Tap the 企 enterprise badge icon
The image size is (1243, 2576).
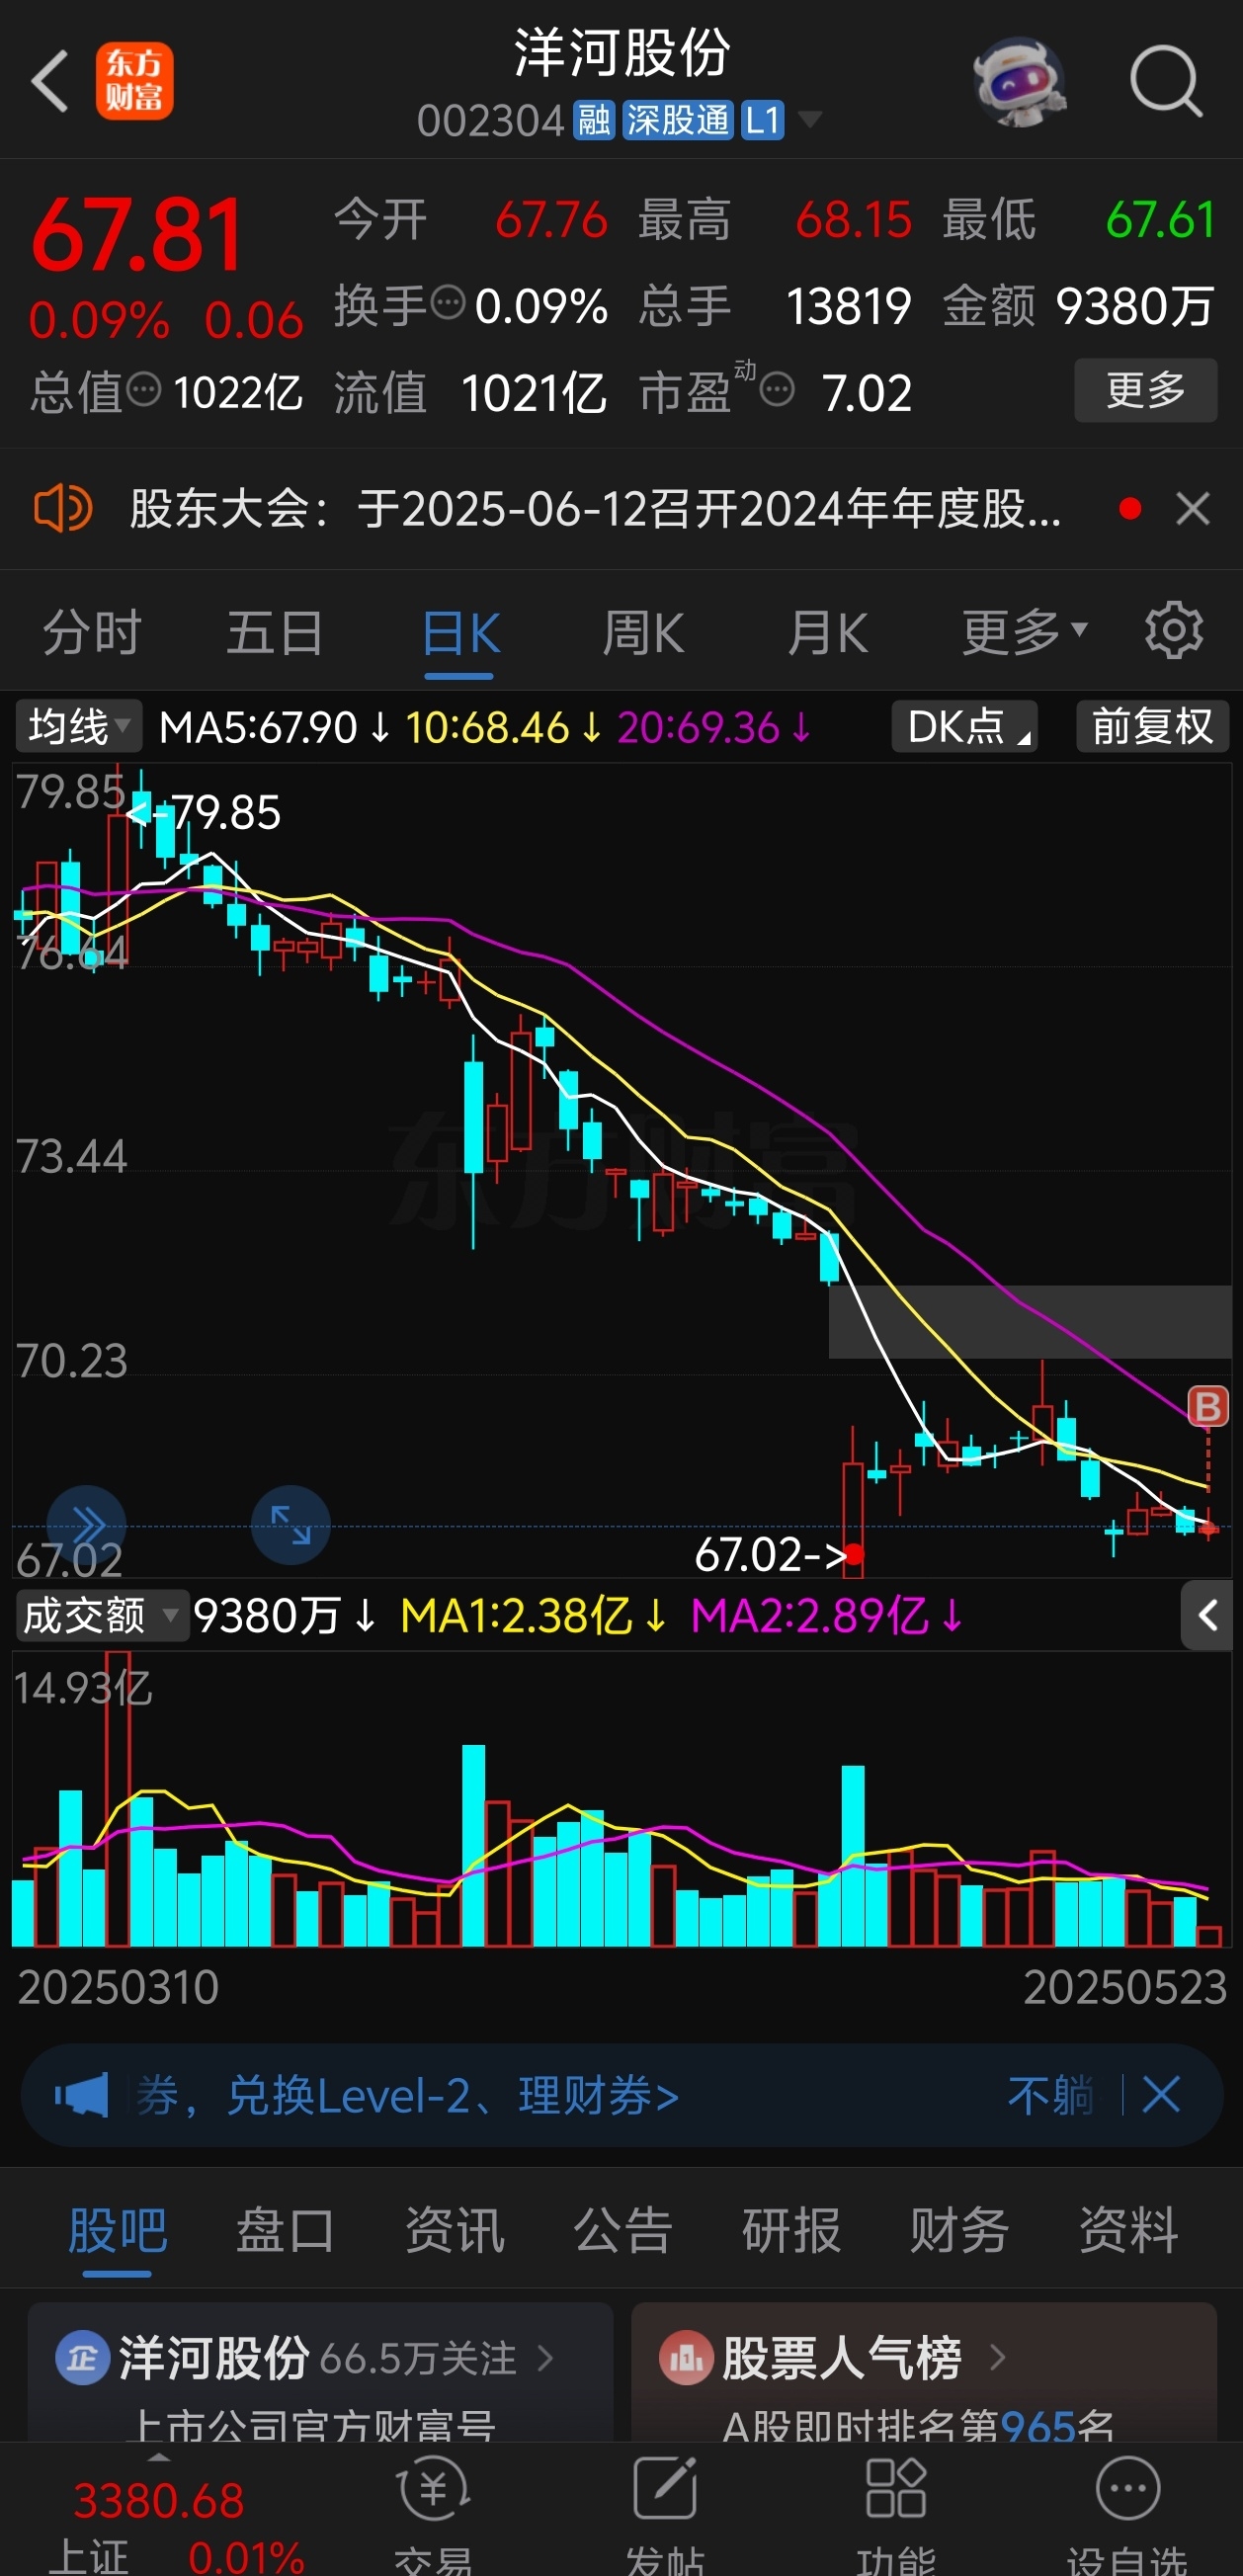pyautogui.click(x=82, y=2359)
